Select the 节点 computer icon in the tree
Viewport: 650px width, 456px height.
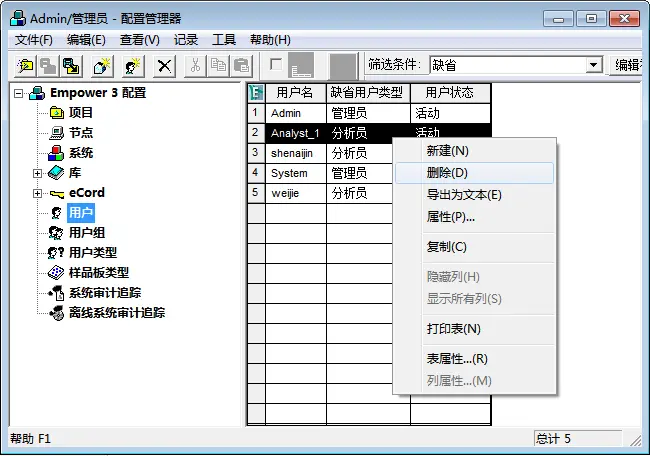click(56, 133)
